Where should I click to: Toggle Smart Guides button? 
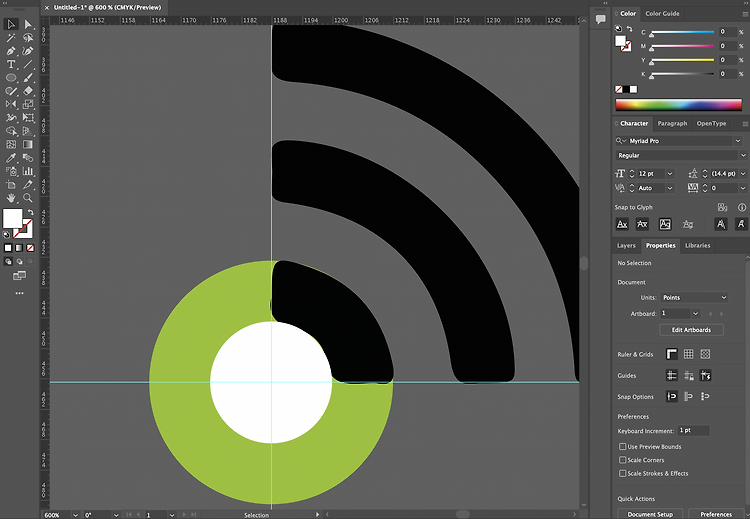705,375
